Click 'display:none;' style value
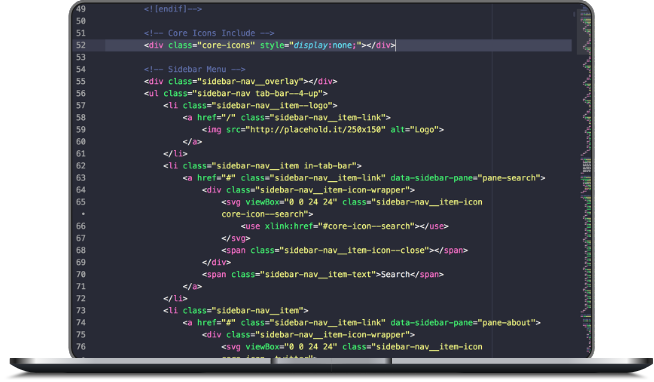 pos(325,45)
